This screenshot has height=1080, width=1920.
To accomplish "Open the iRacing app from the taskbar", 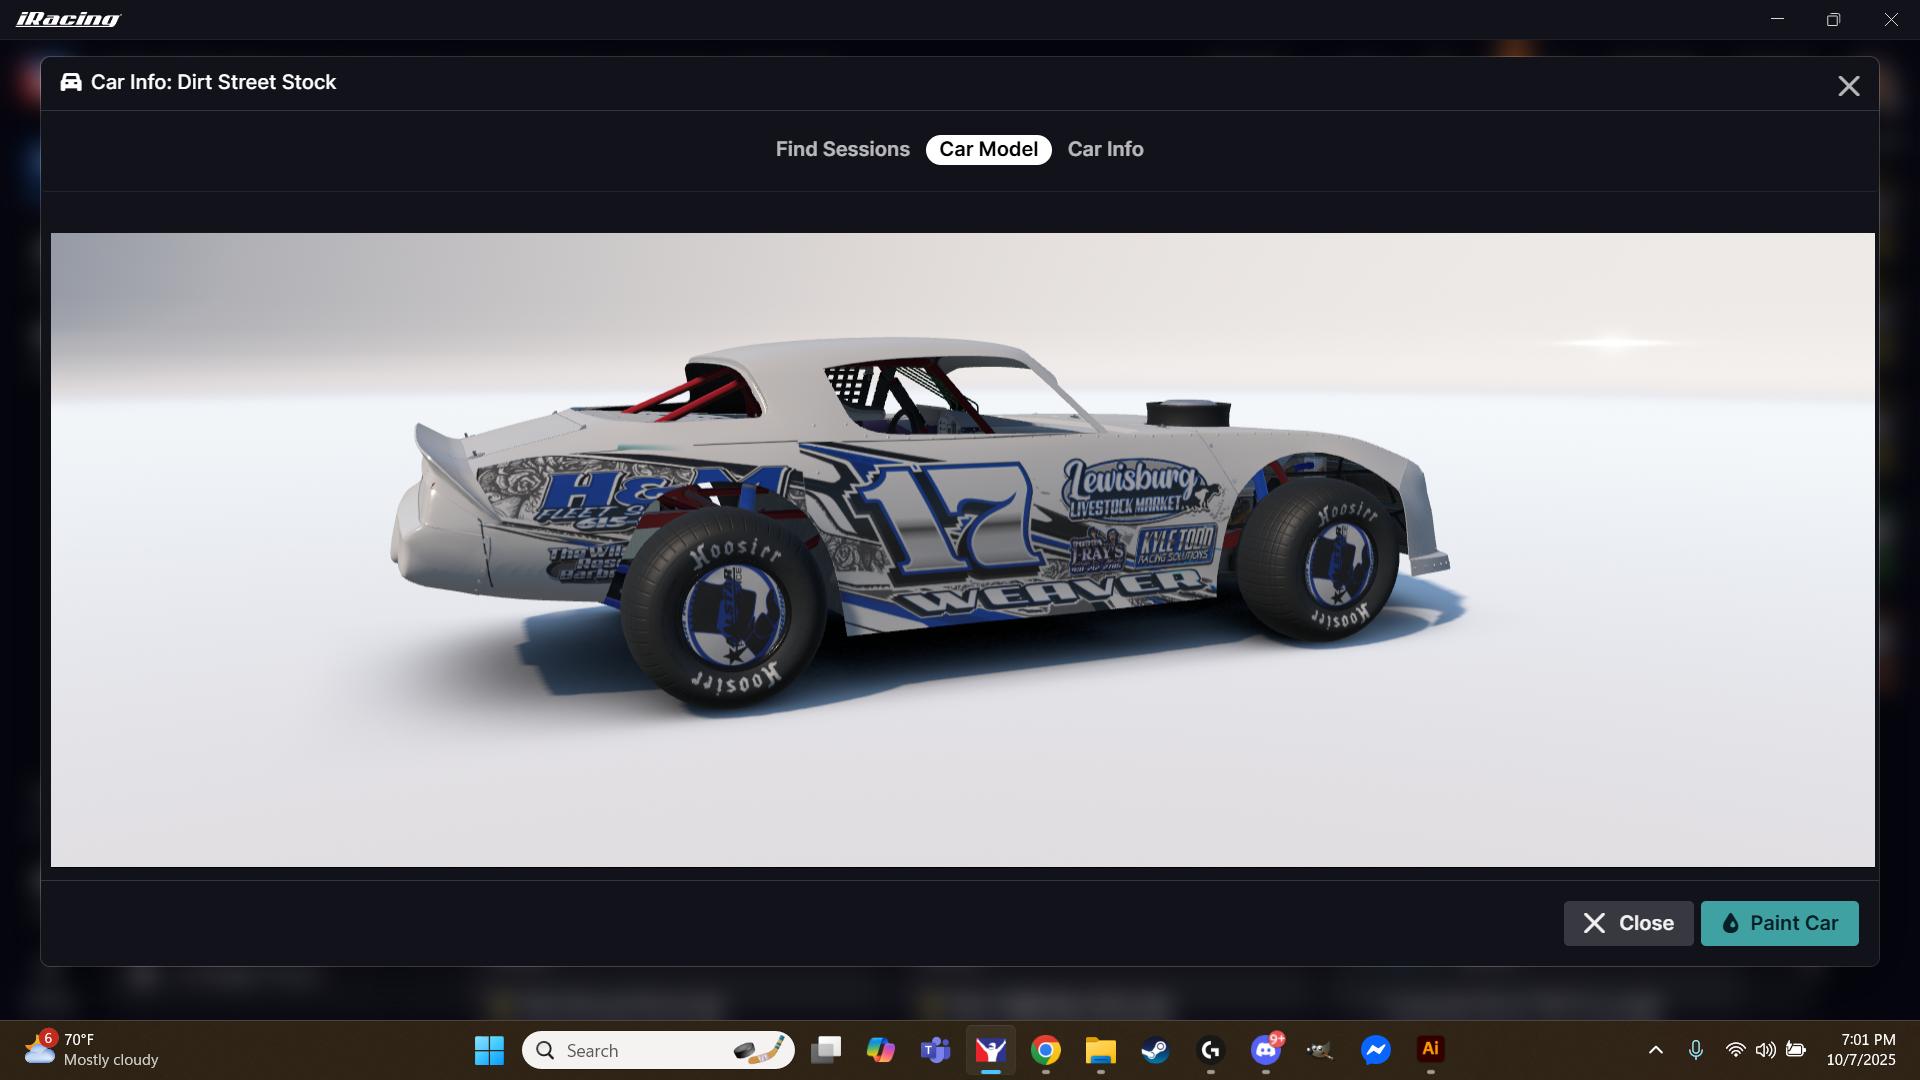I will point(991,1051).
